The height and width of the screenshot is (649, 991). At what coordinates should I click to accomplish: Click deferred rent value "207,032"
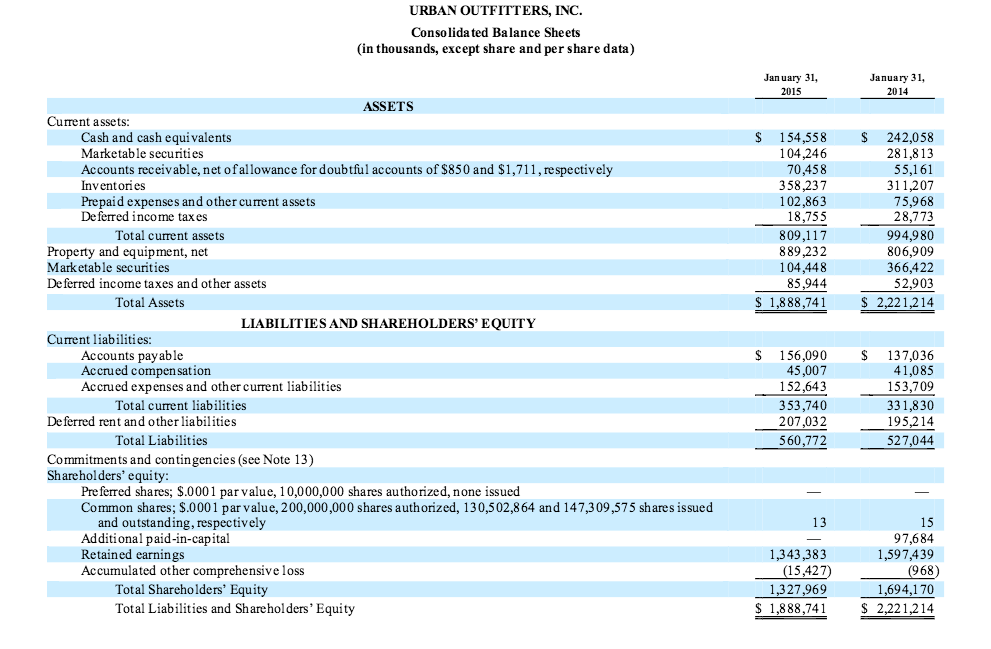point(803,421)
